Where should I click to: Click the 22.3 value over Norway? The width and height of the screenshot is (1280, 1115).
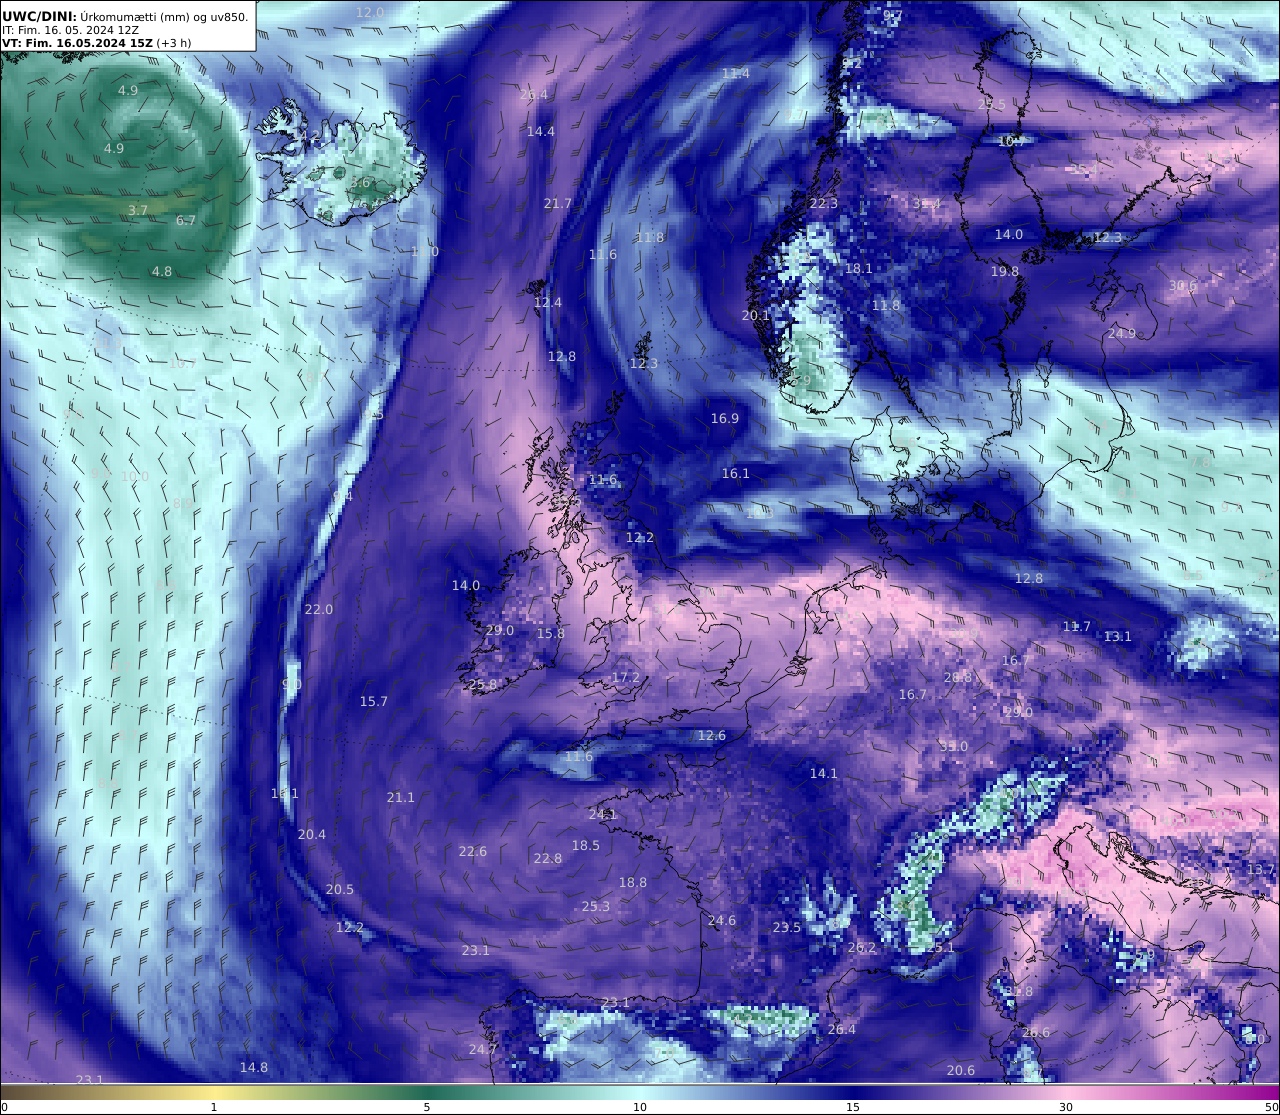point(823,203)
